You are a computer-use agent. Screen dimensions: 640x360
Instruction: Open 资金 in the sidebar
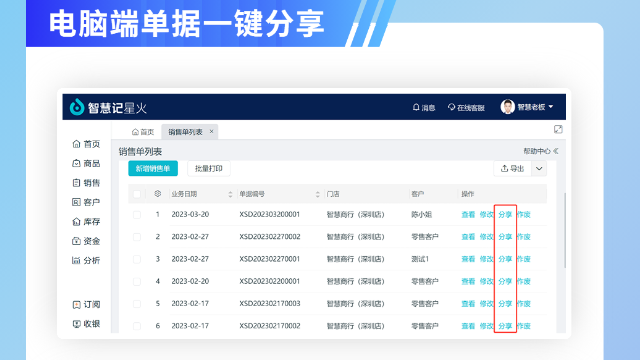pos(86,241)
